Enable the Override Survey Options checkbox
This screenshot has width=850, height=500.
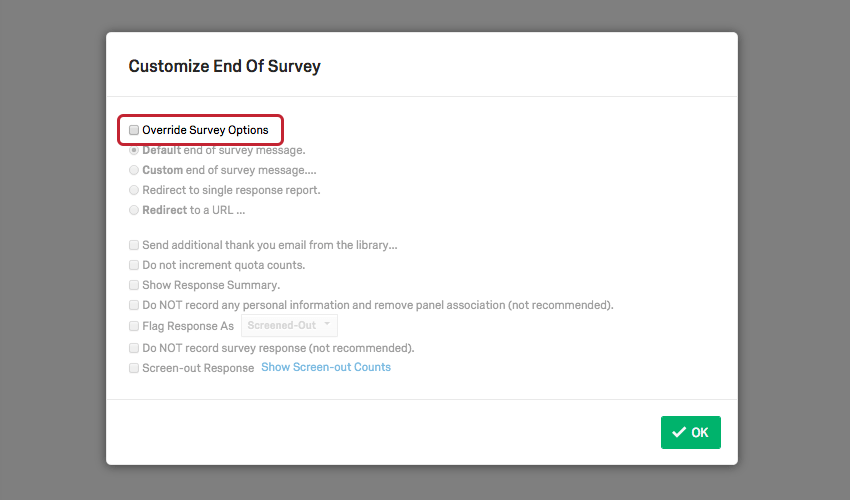tap(134, 130)
